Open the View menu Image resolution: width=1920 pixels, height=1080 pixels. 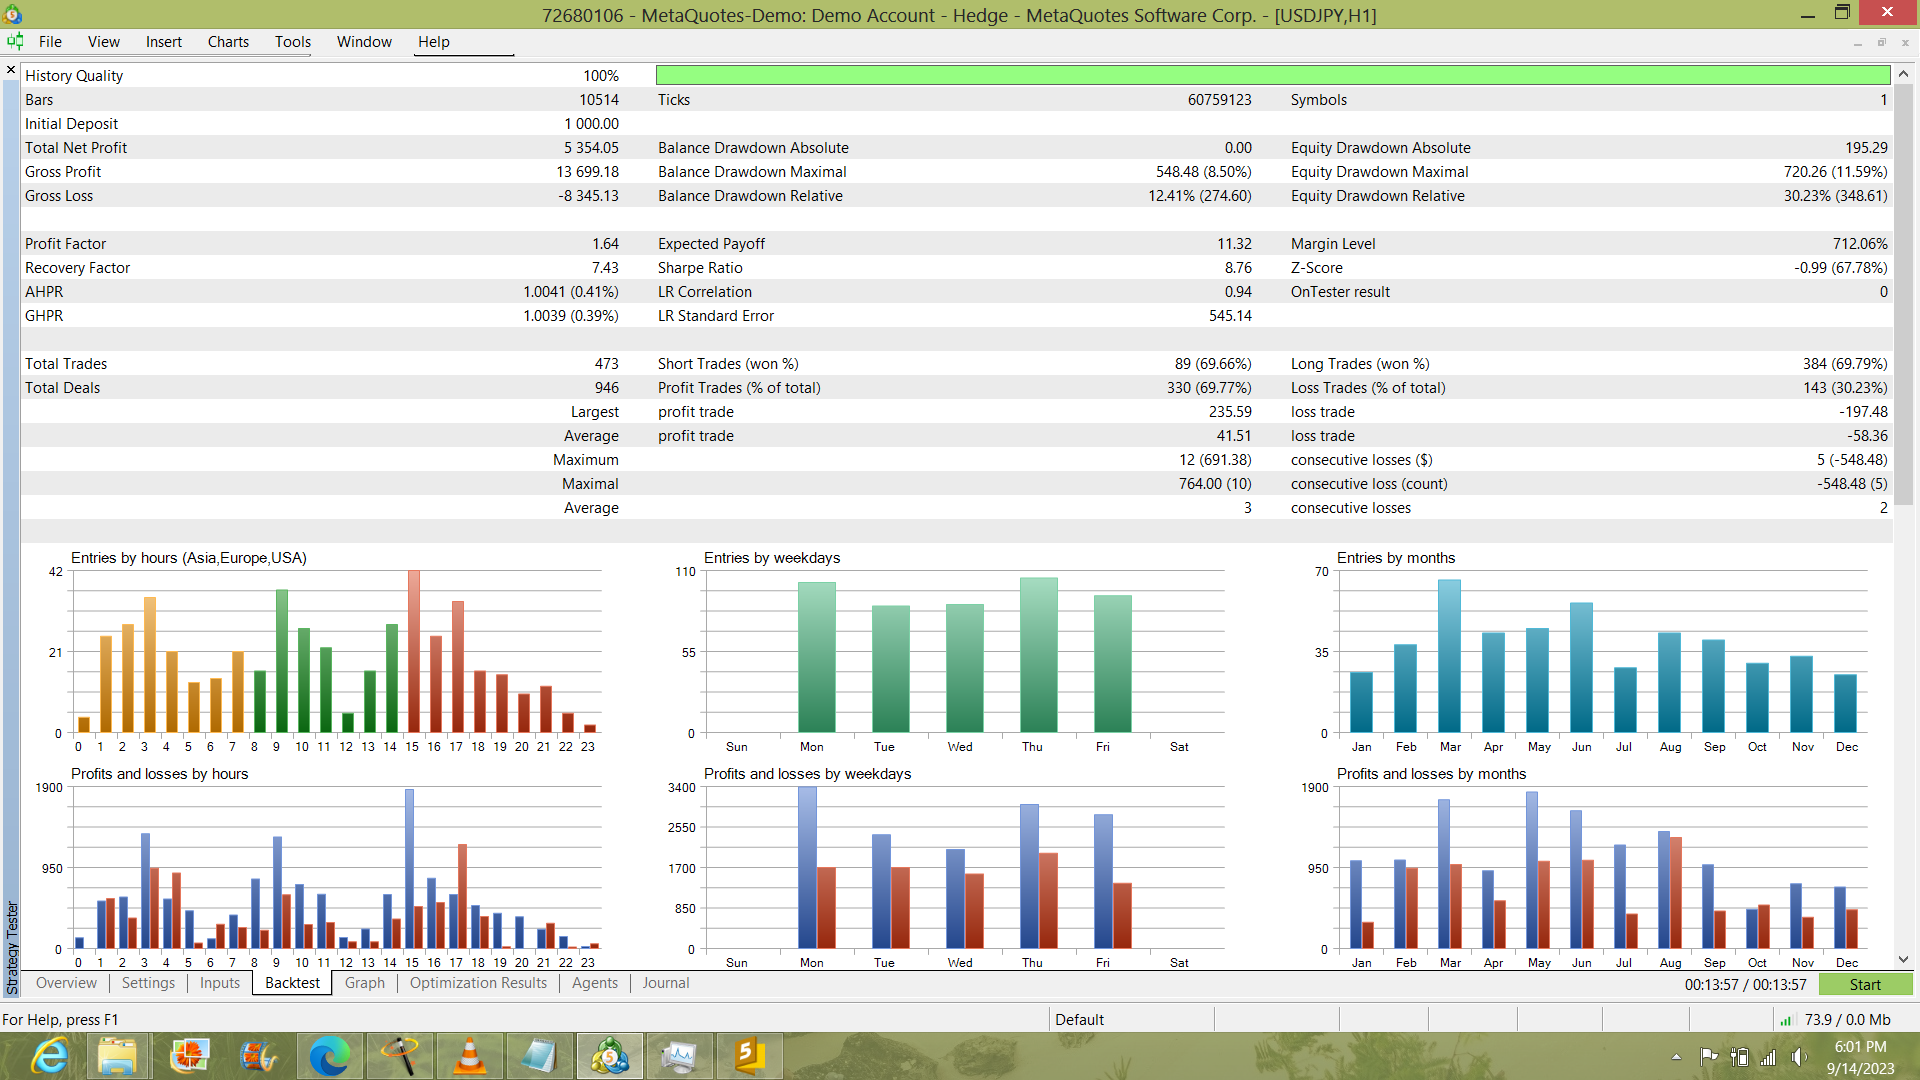[x=104, y=41]
